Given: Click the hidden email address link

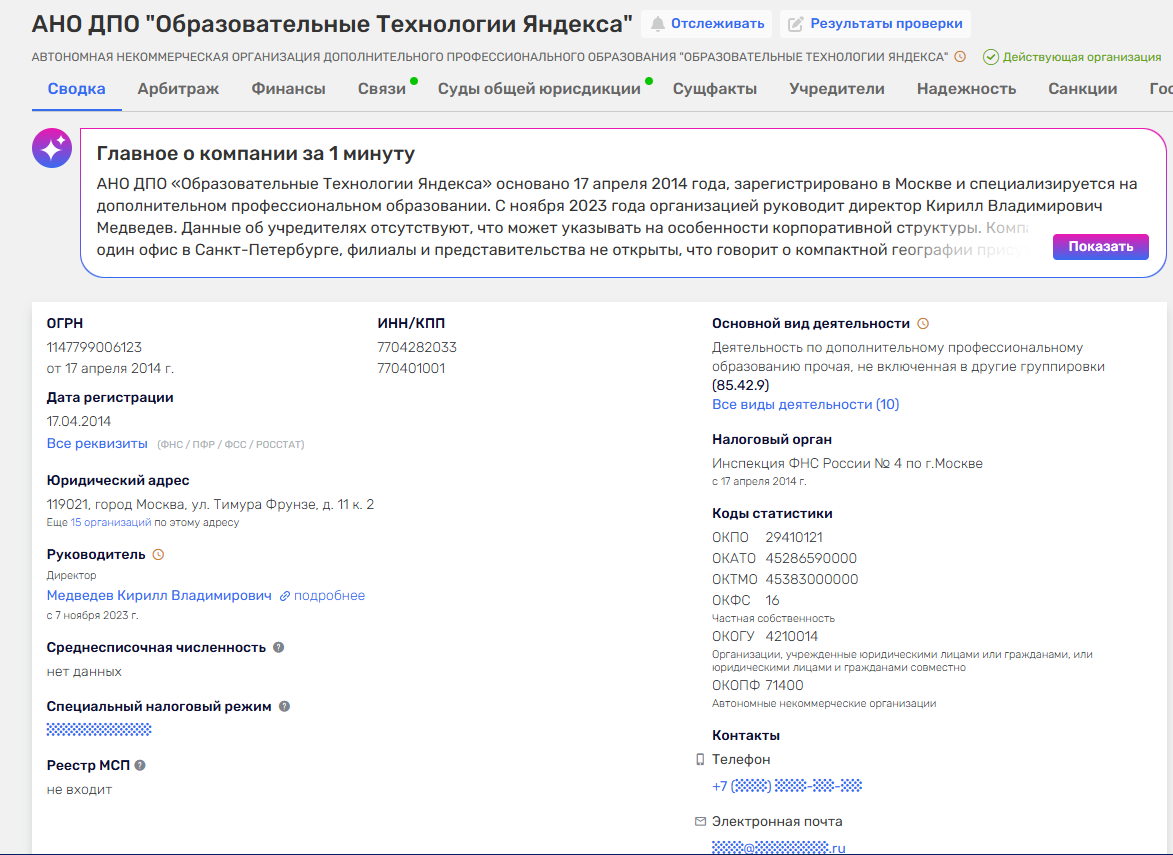Looking at the screenshot, I should (x=779, y=848).
